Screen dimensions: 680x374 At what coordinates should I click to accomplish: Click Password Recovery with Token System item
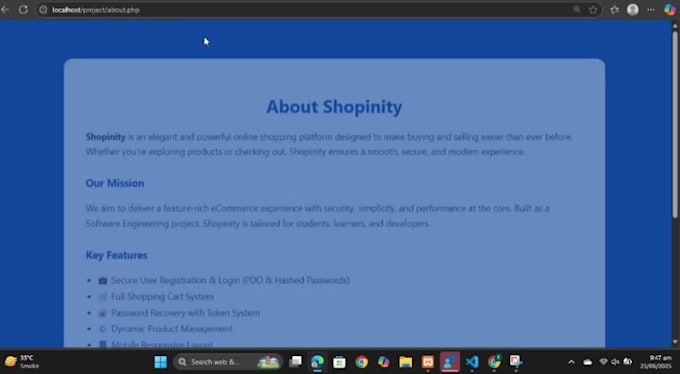185,313
